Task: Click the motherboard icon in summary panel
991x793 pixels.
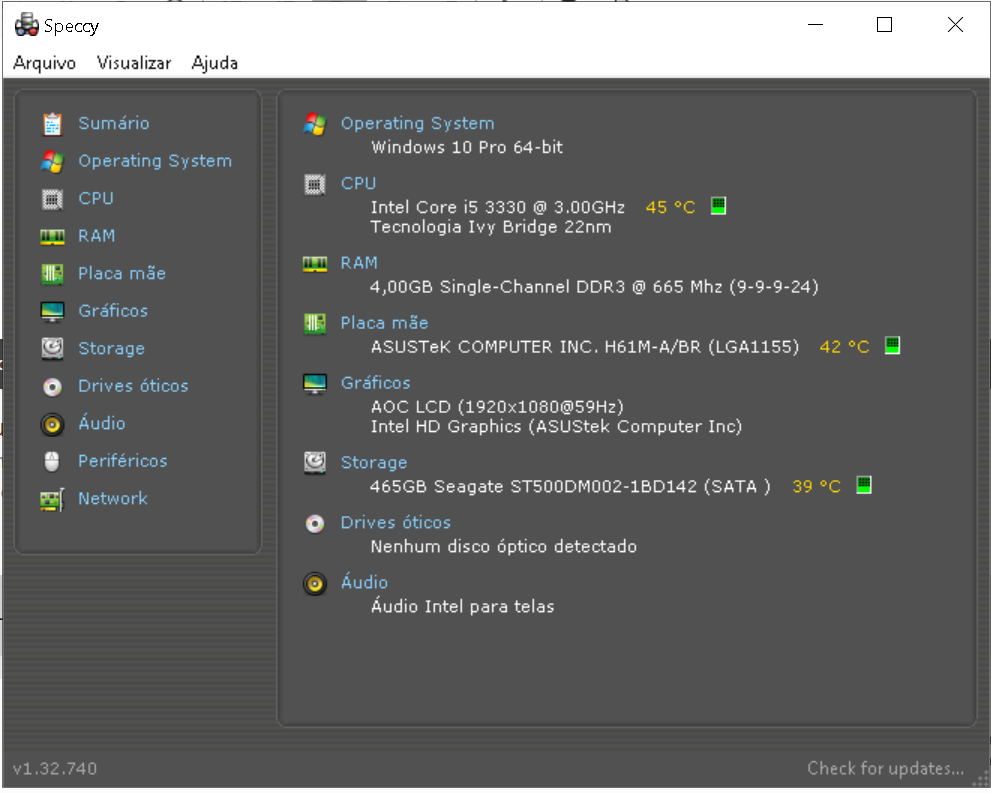Action: (315, 324)
